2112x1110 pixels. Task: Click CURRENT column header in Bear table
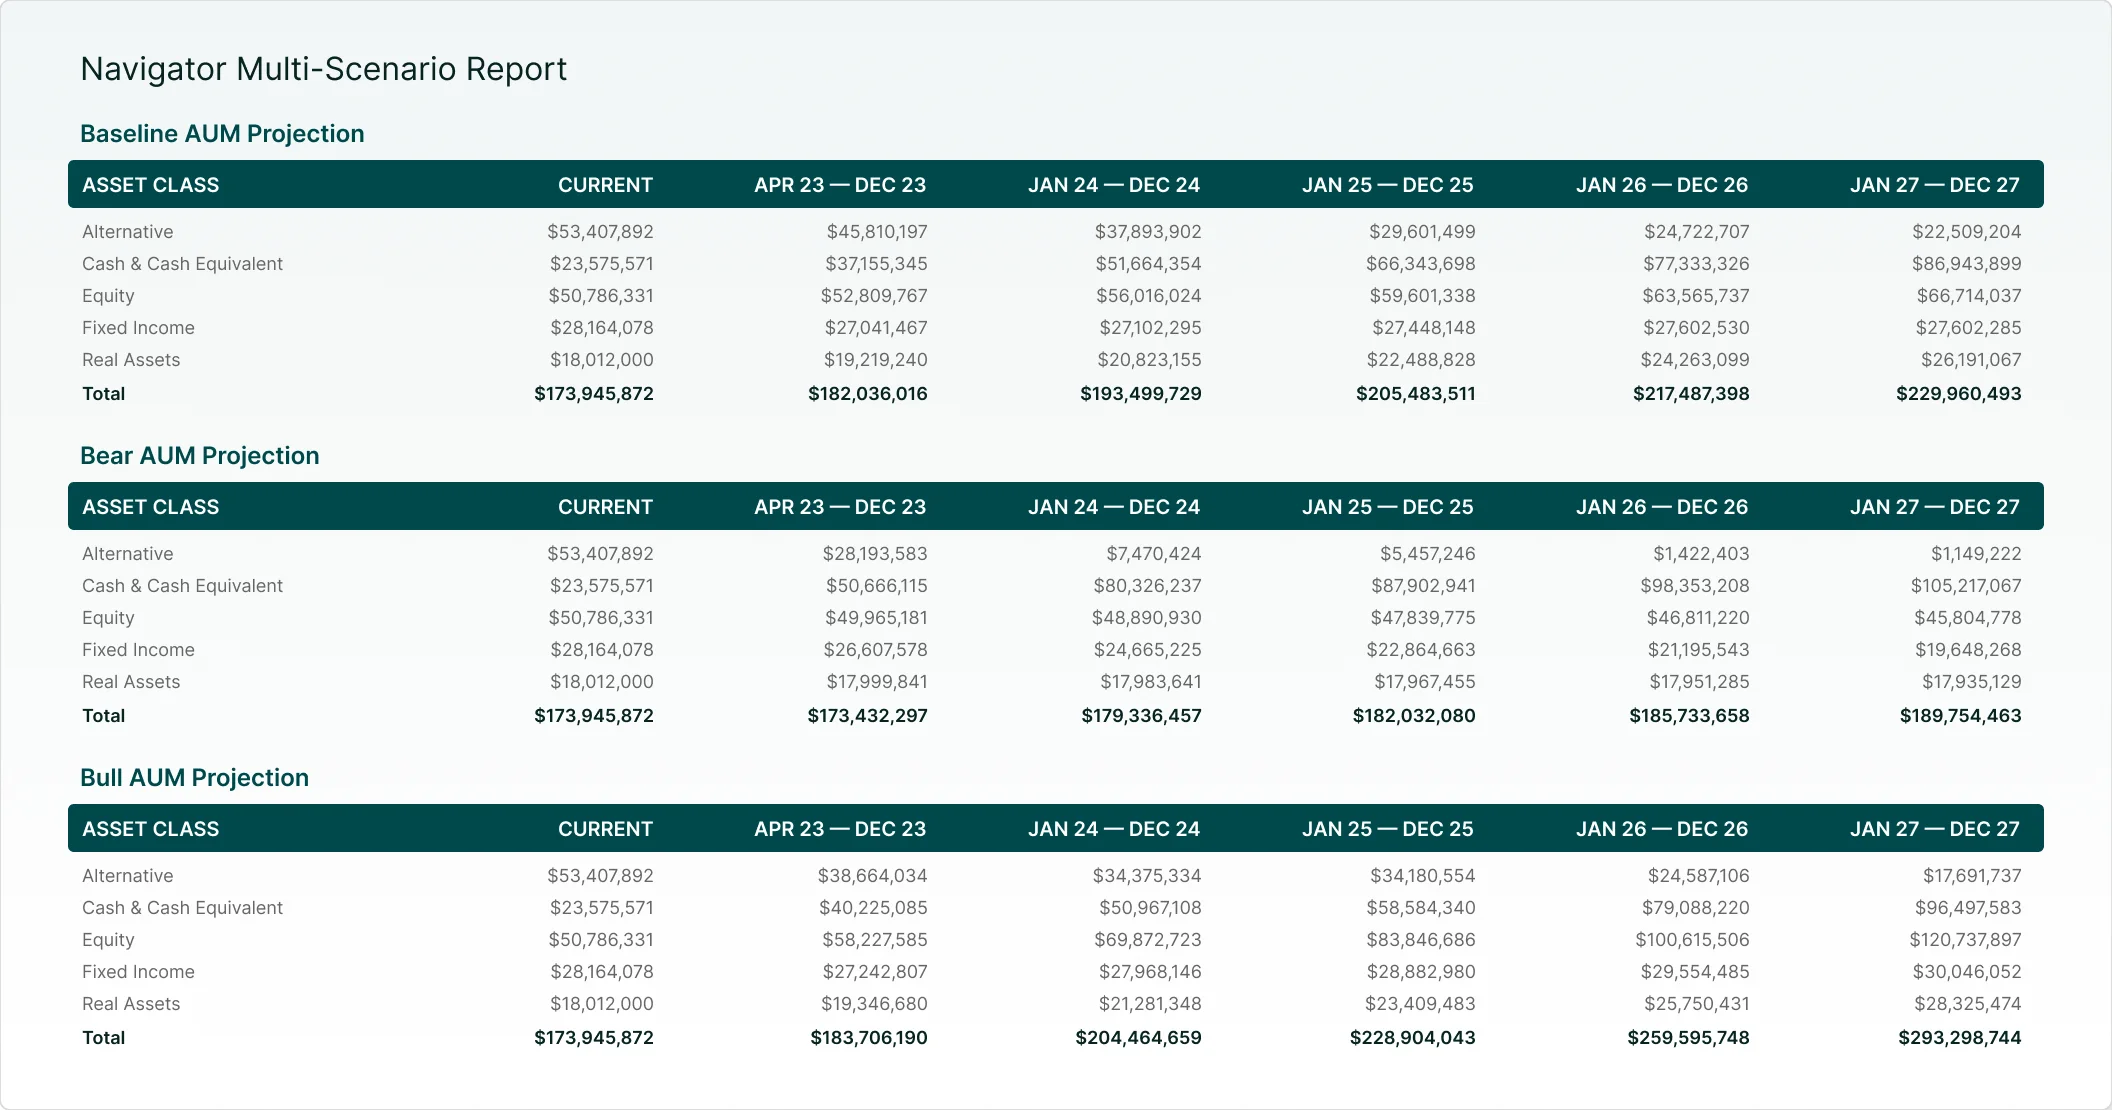pyautogui.click(x=605, y=507)
